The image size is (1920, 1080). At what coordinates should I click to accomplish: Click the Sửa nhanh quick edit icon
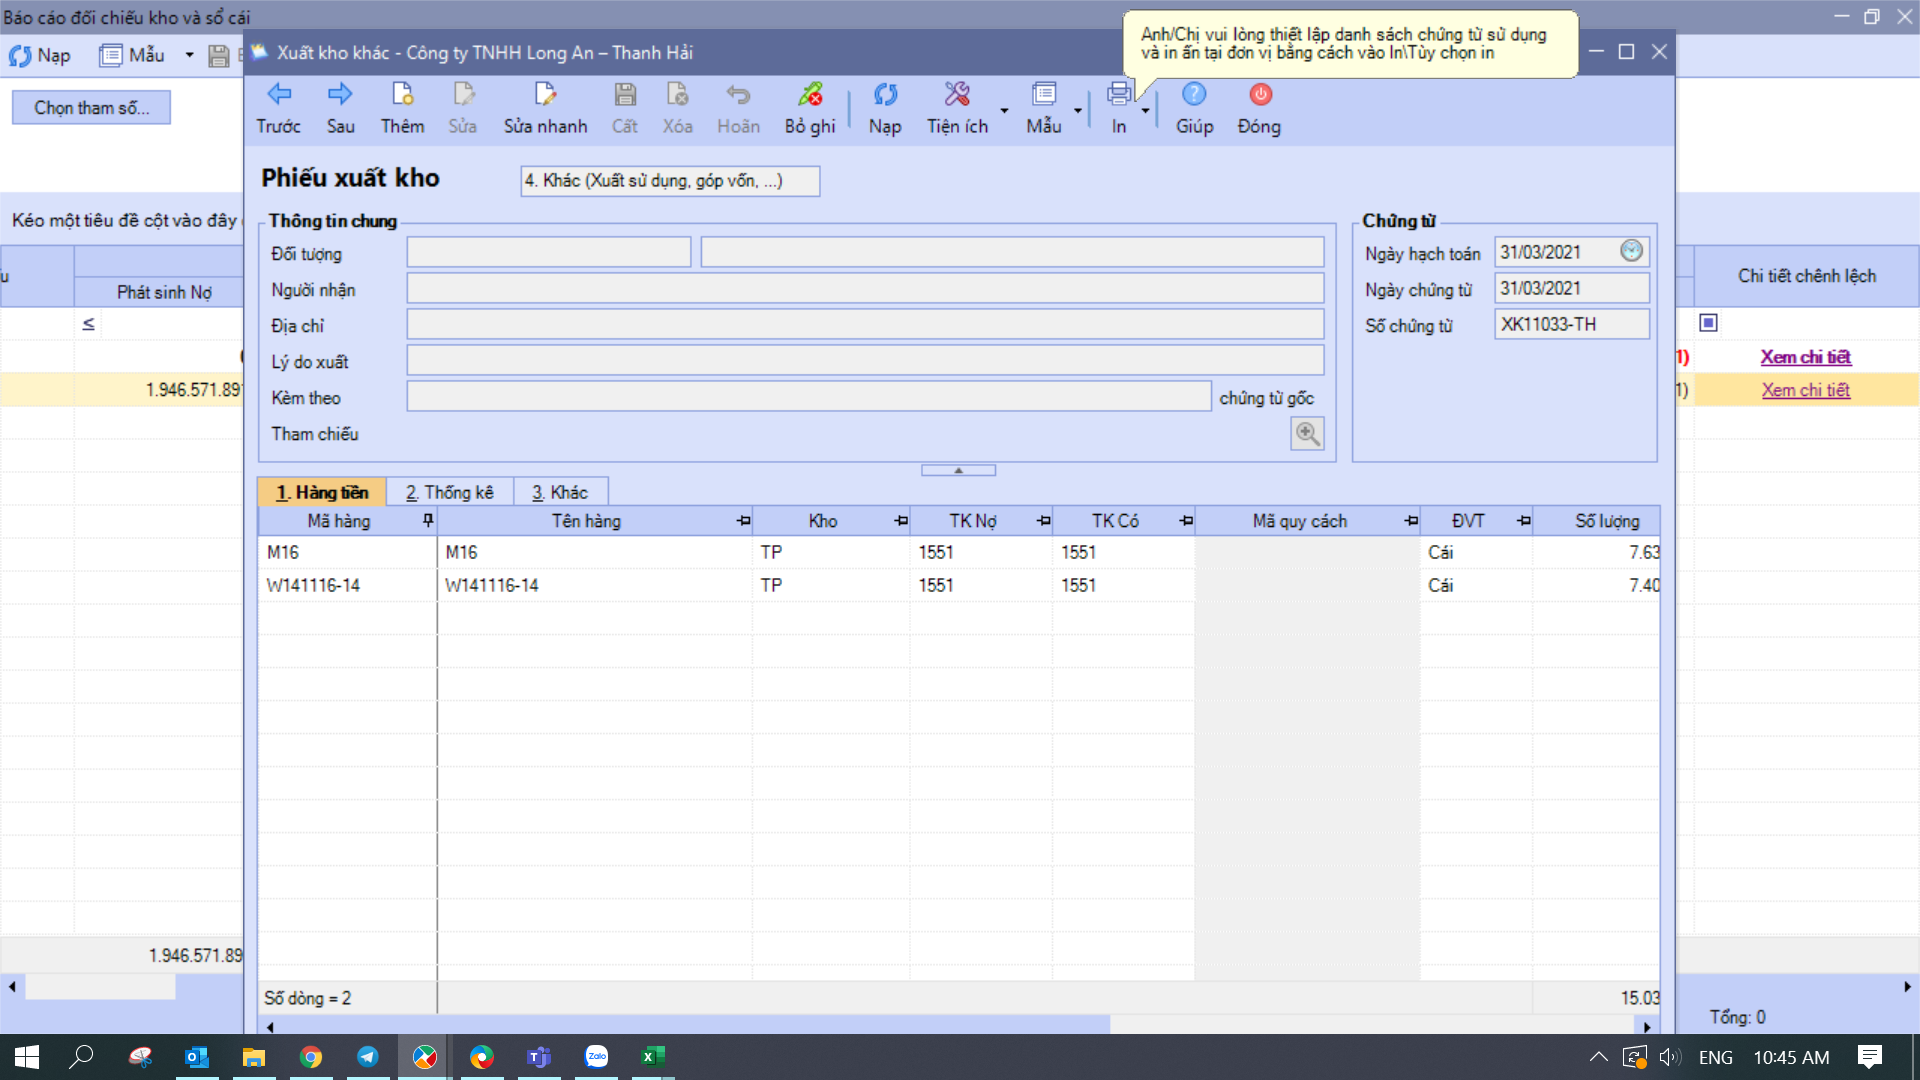click(x=545, y=95)
